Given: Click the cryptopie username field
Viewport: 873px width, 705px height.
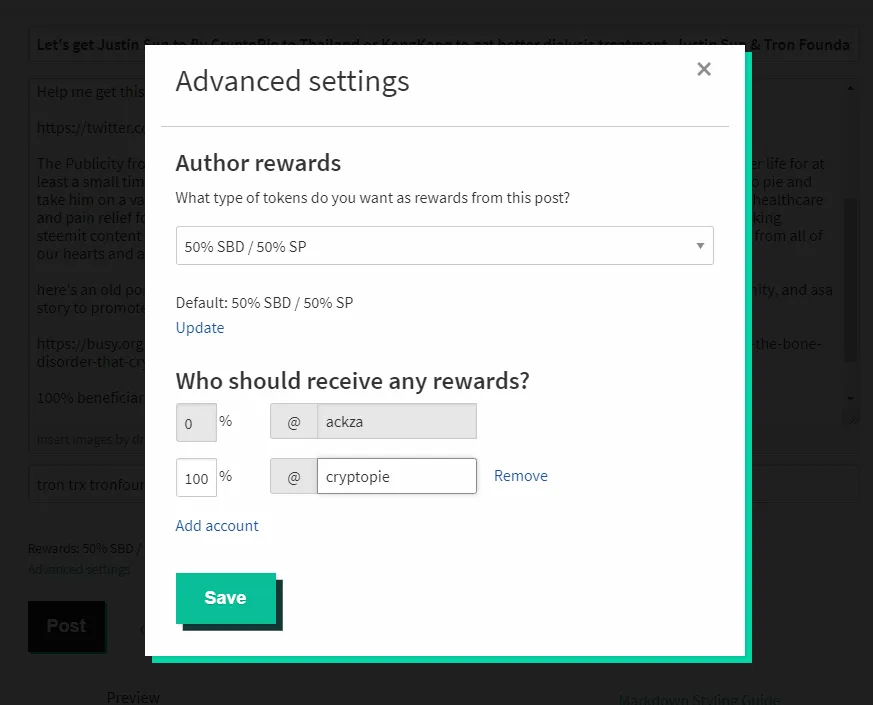Looking at the screenshot, I should 396,476.
